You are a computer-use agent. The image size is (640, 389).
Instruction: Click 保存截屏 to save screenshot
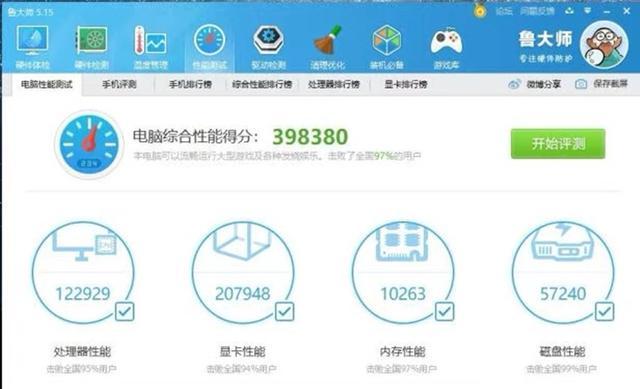601,84
